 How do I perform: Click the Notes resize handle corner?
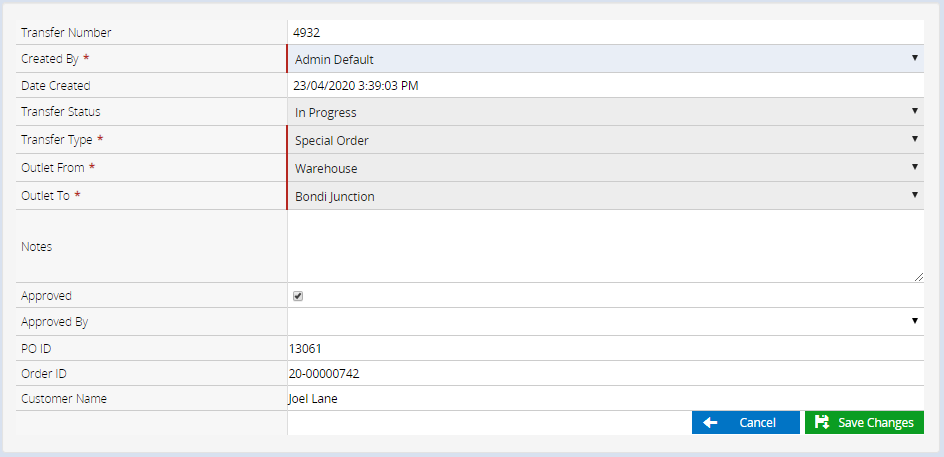pyautogui.click(x=918, y=276)
